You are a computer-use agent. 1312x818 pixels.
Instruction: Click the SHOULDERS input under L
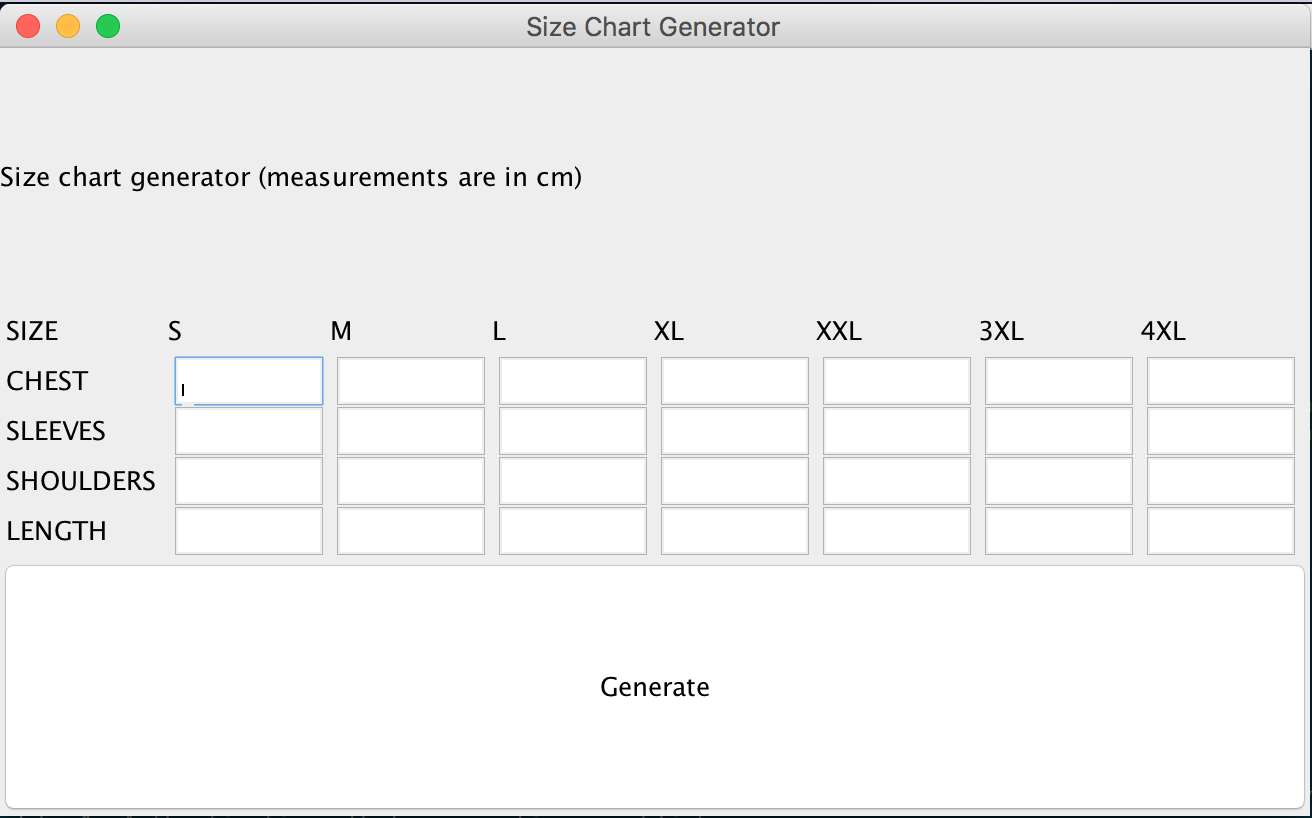pos(573,481)
